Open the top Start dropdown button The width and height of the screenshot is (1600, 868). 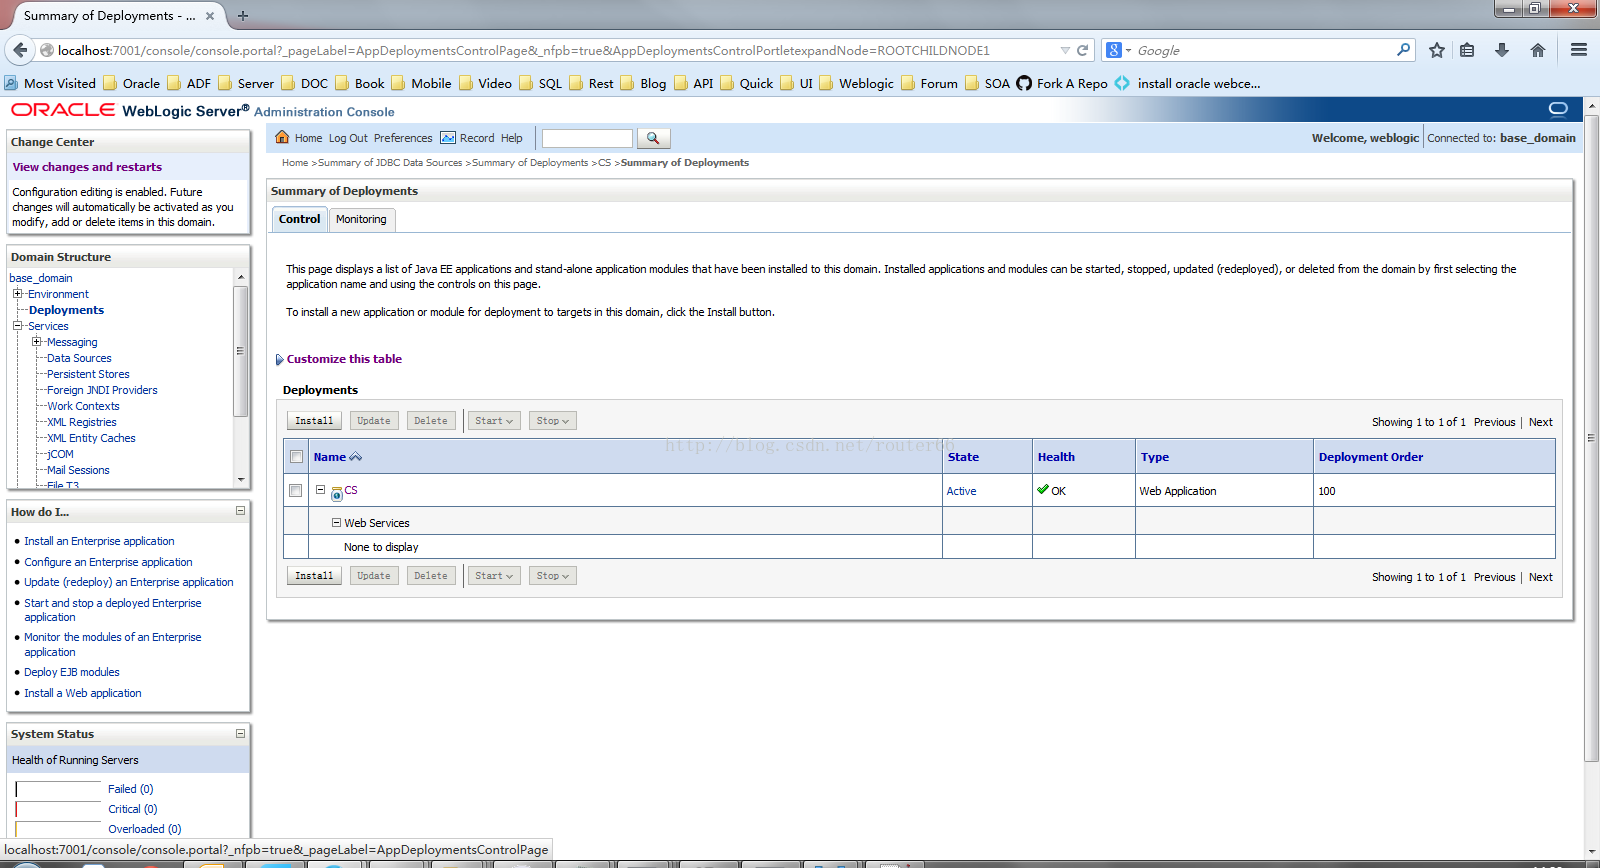pyautogui.click(x=494, y=421)
